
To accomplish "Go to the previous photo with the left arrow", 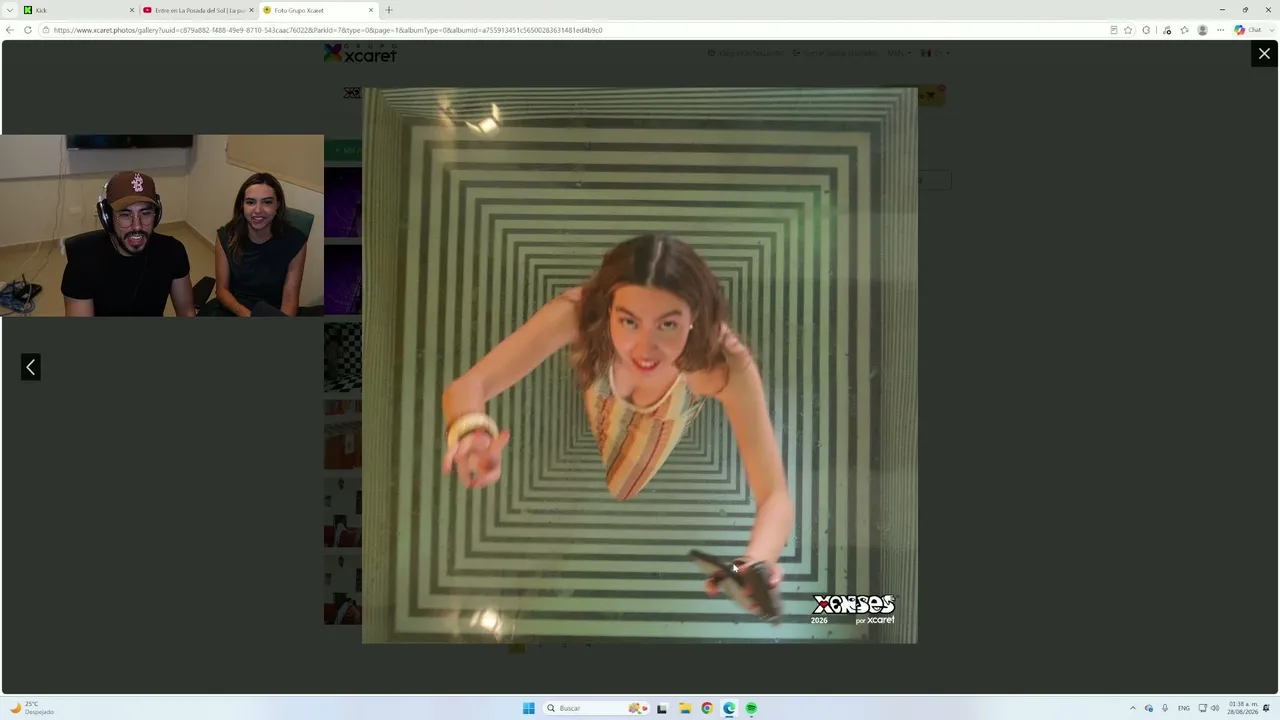I will click(x=31, y=367).
